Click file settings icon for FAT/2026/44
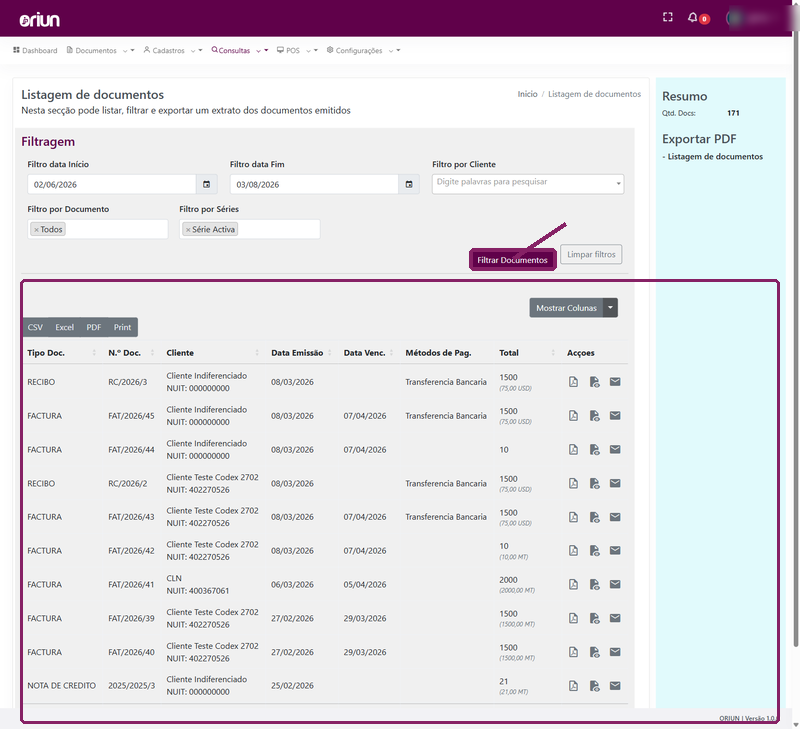 (594, 449)
